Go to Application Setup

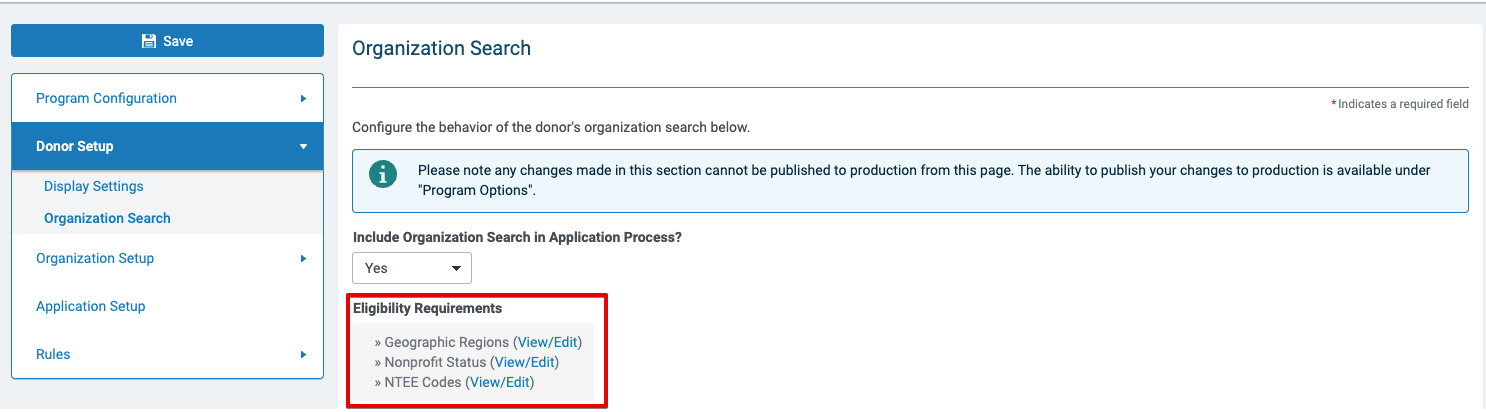167,306
